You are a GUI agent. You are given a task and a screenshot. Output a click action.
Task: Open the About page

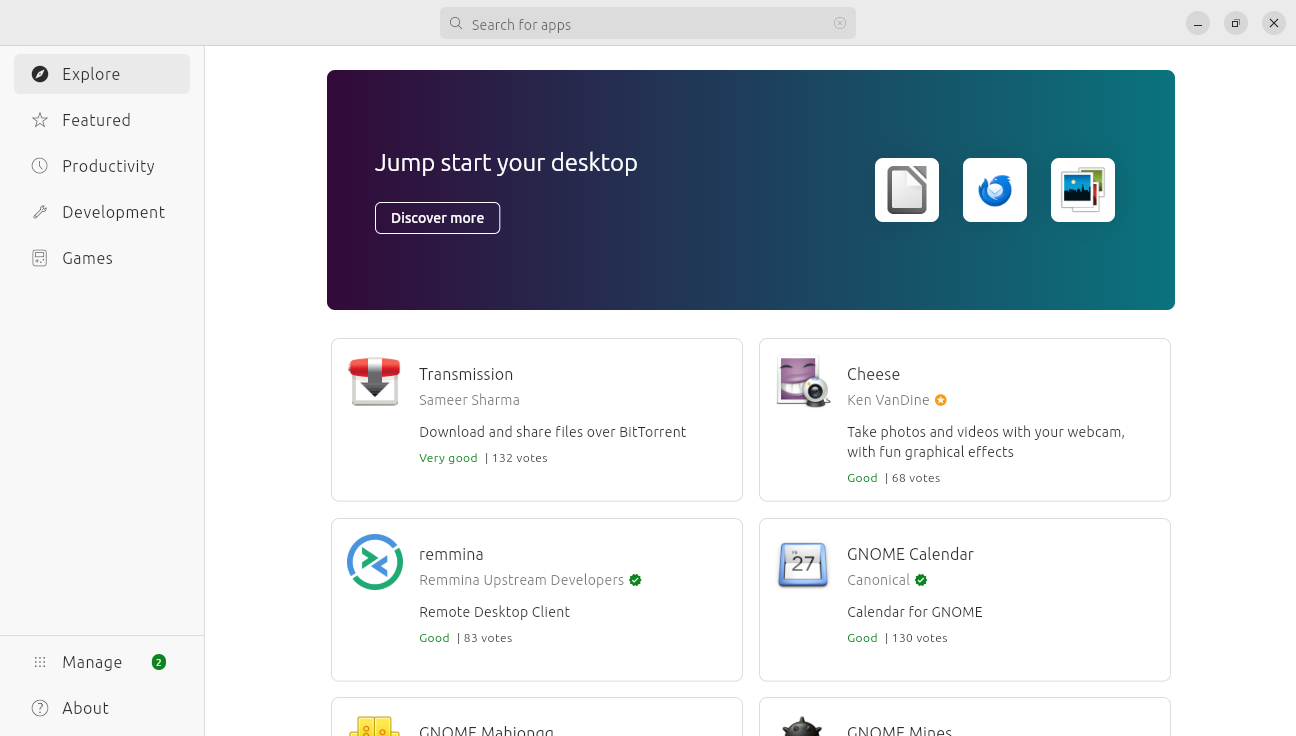(102, 708)
